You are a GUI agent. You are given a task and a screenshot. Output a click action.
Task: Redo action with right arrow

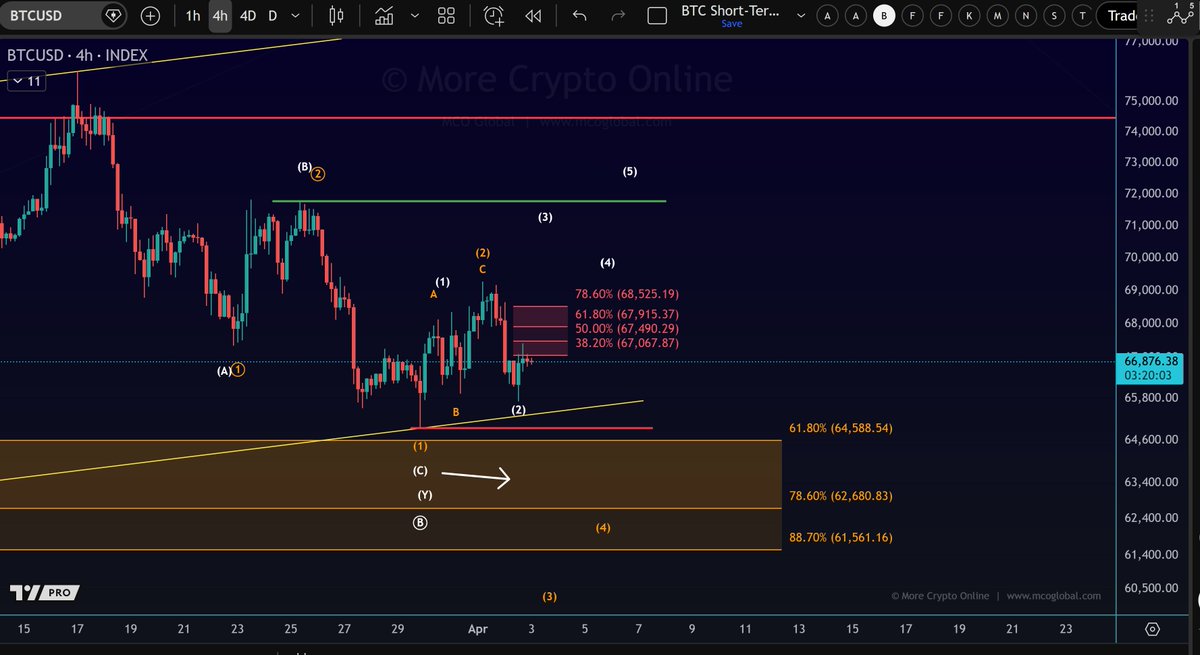[x=618, y=16]
